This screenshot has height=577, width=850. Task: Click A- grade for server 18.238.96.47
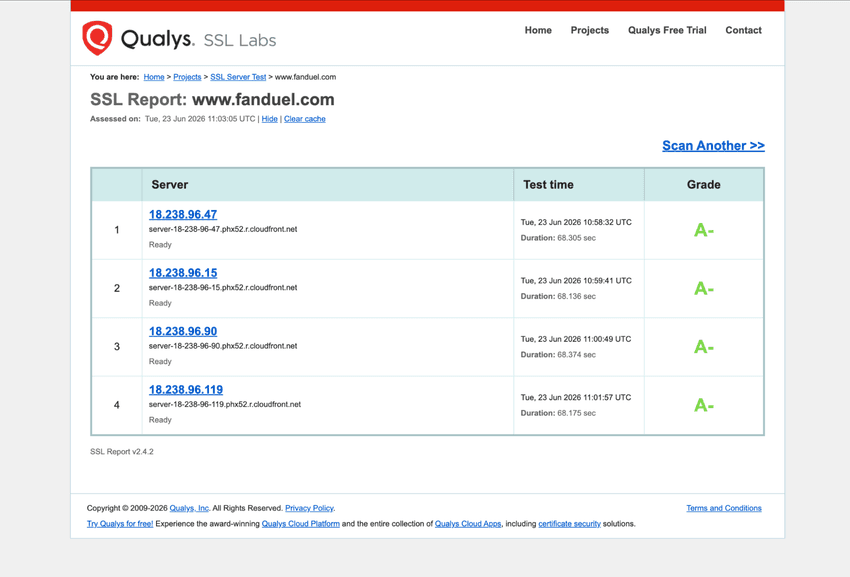point(704,230)
